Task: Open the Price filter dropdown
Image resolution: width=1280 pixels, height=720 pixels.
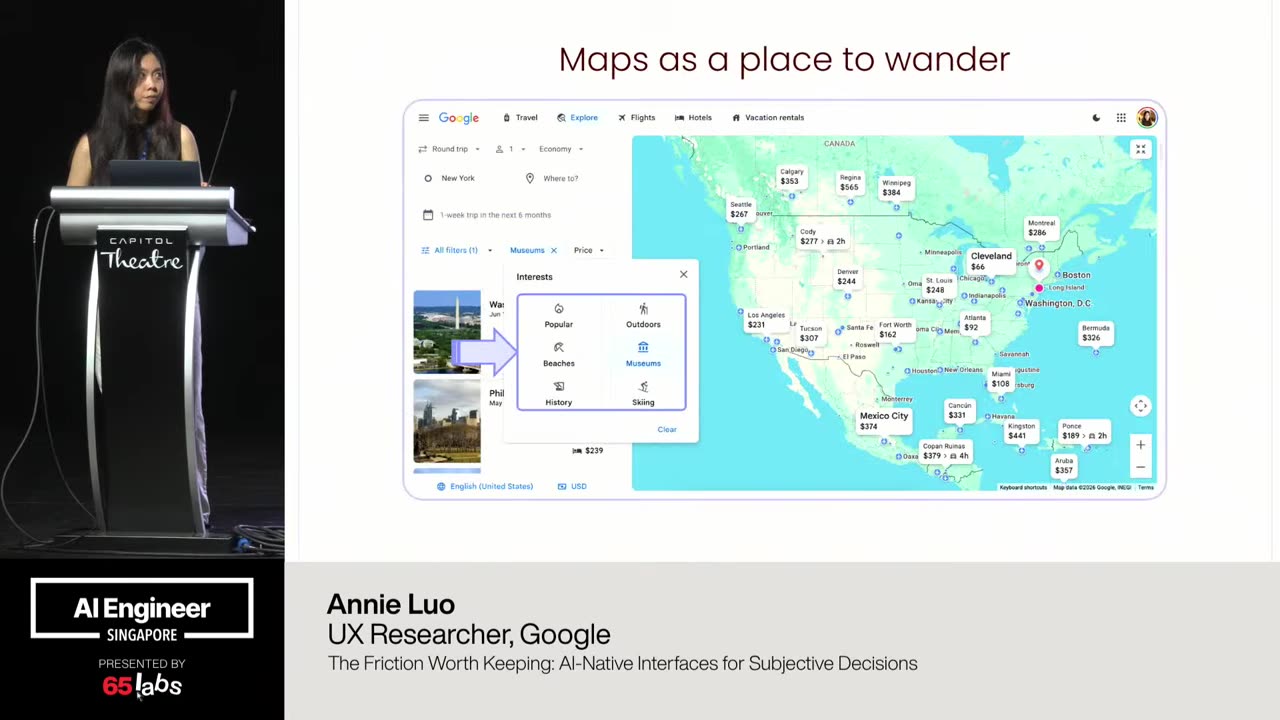Action: (x=589, y=250)
